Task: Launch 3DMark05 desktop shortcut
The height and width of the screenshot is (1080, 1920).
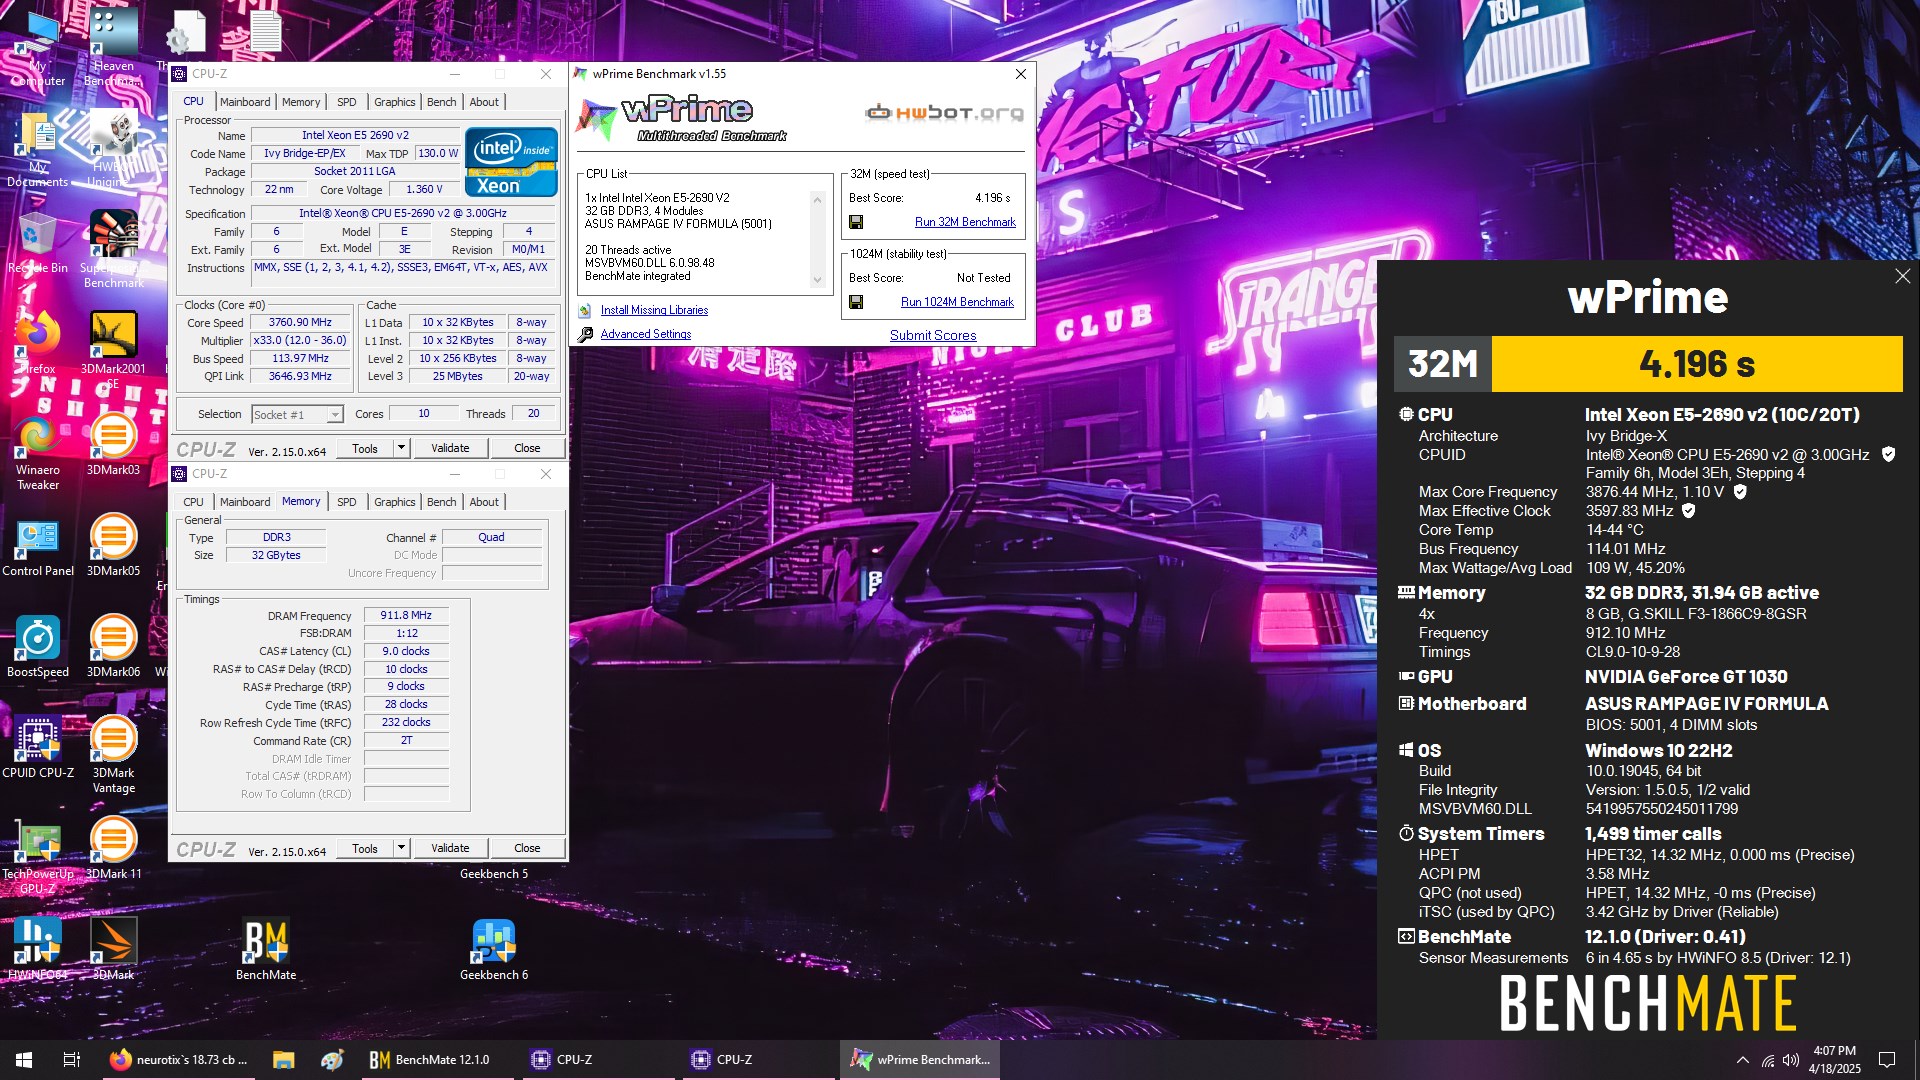Action: click(x=113, y=546)
